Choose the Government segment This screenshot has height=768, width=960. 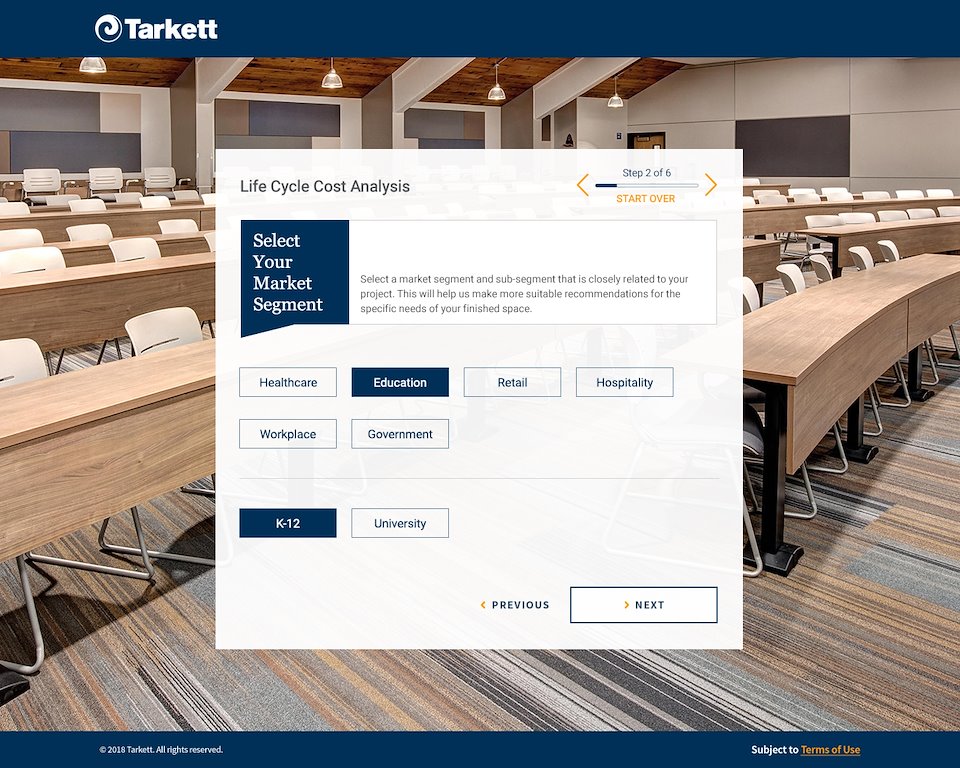400,434
